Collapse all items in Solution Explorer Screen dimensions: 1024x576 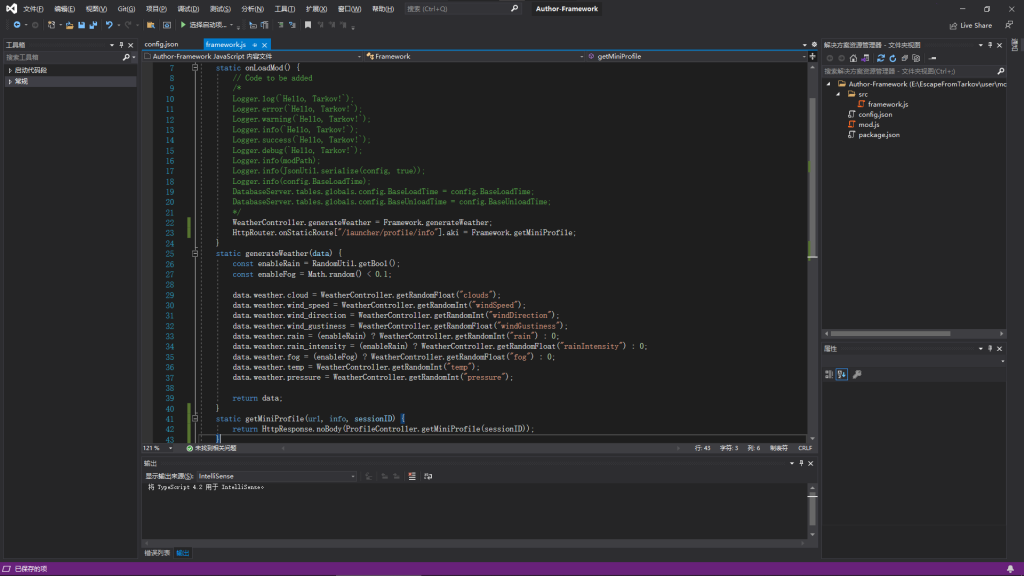[904, 58]
